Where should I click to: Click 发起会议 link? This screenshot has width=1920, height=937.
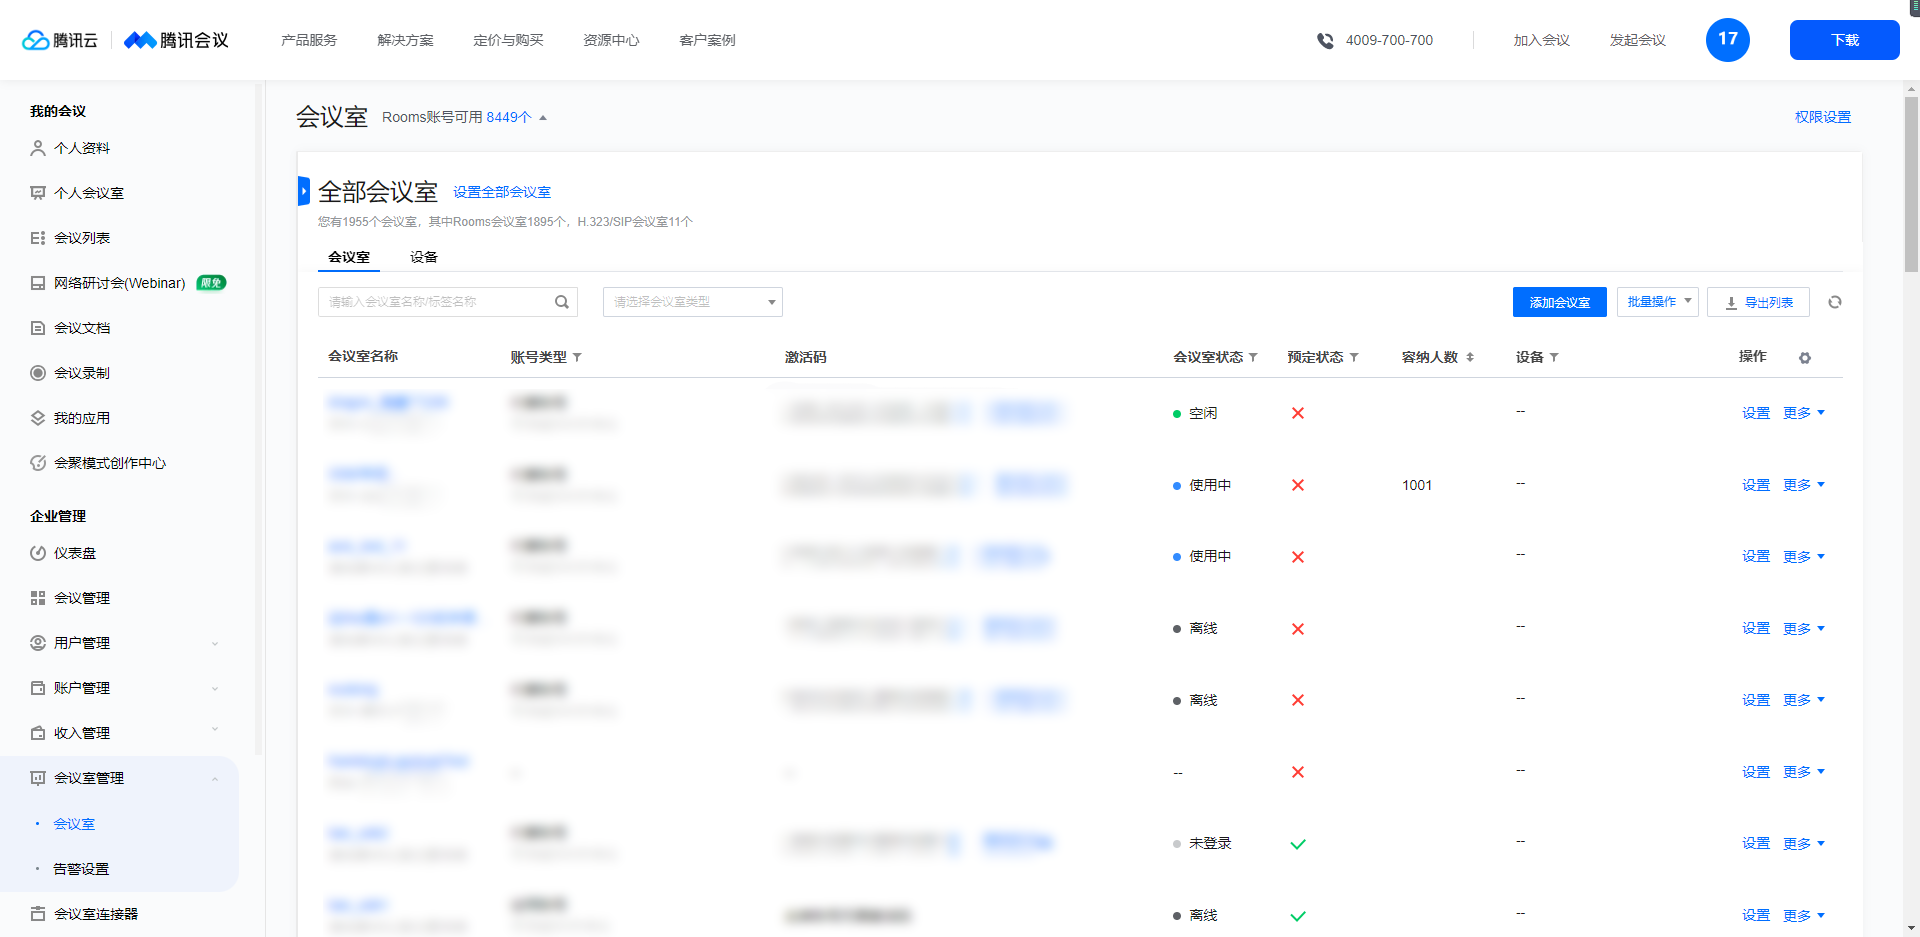pos(1637,40)
